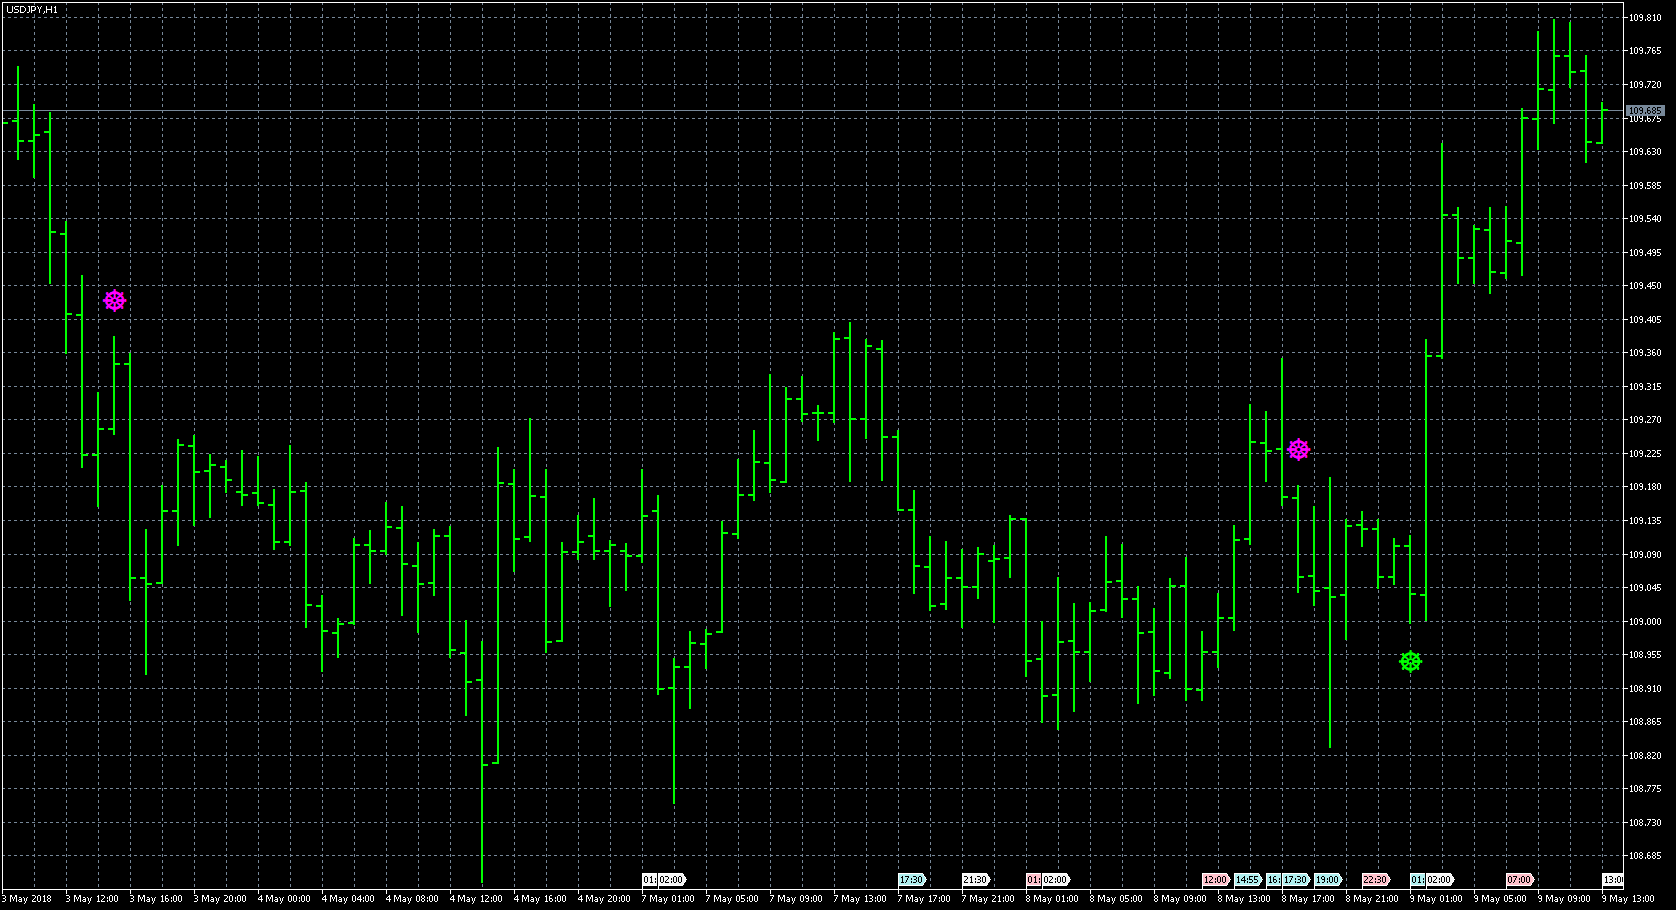Click the 13:00 event marker at chart end
1676x910 pixels.
(1613, 880)
